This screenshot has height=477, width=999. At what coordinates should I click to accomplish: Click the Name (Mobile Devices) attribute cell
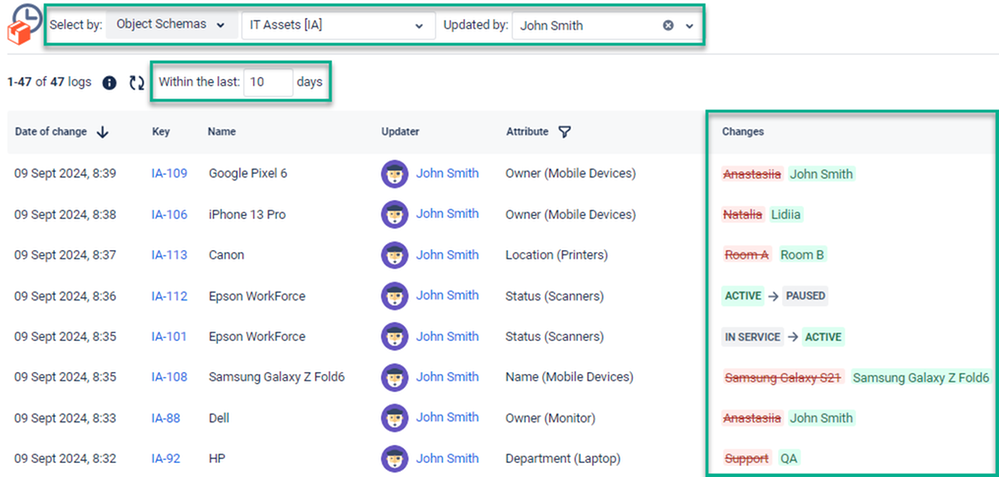coord(569,378)
